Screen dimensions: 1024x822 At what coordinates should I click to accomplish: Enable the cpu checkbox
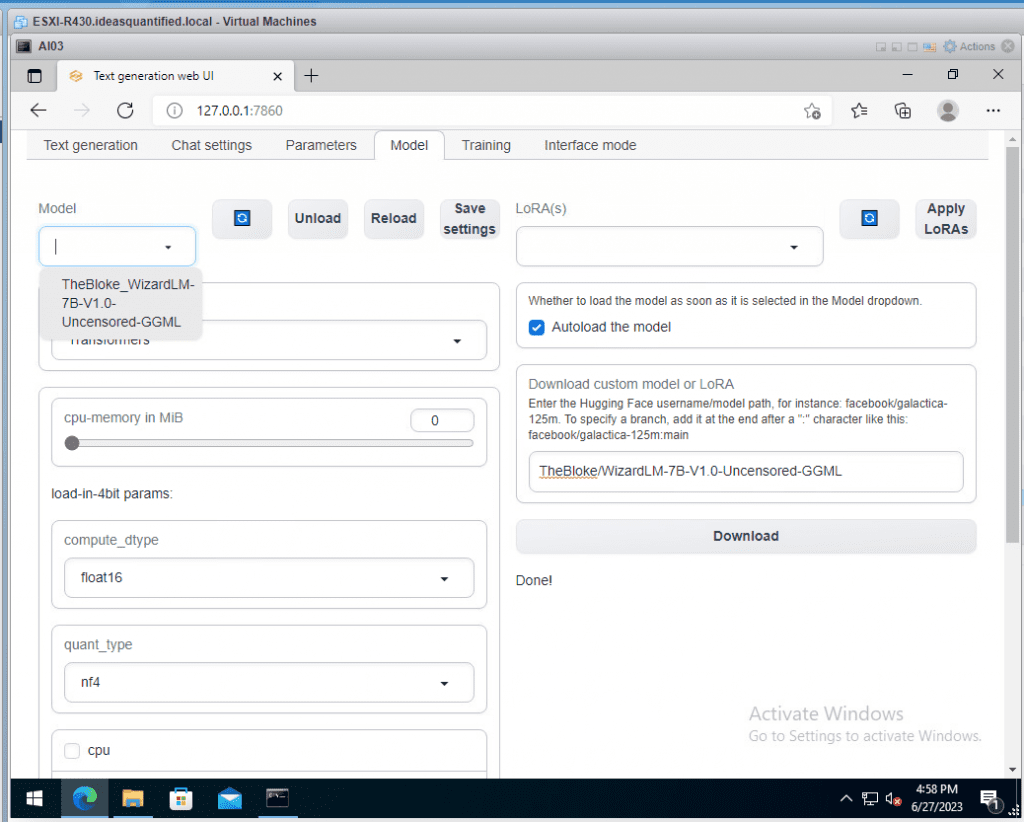(72, 751)
